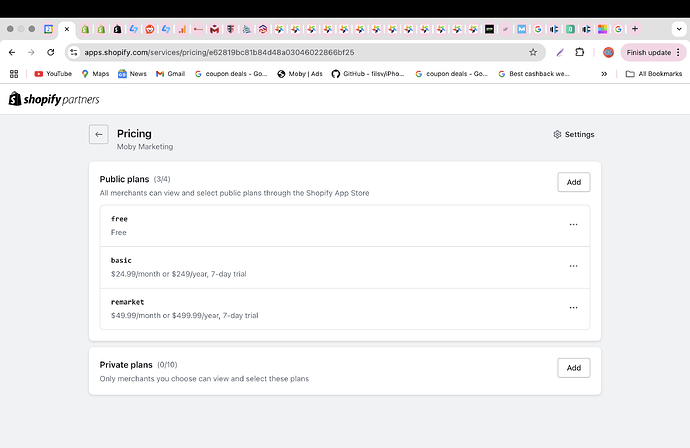The image size is (690, 448).
Task: Switch to the Reddit tab
Action: 150,29
